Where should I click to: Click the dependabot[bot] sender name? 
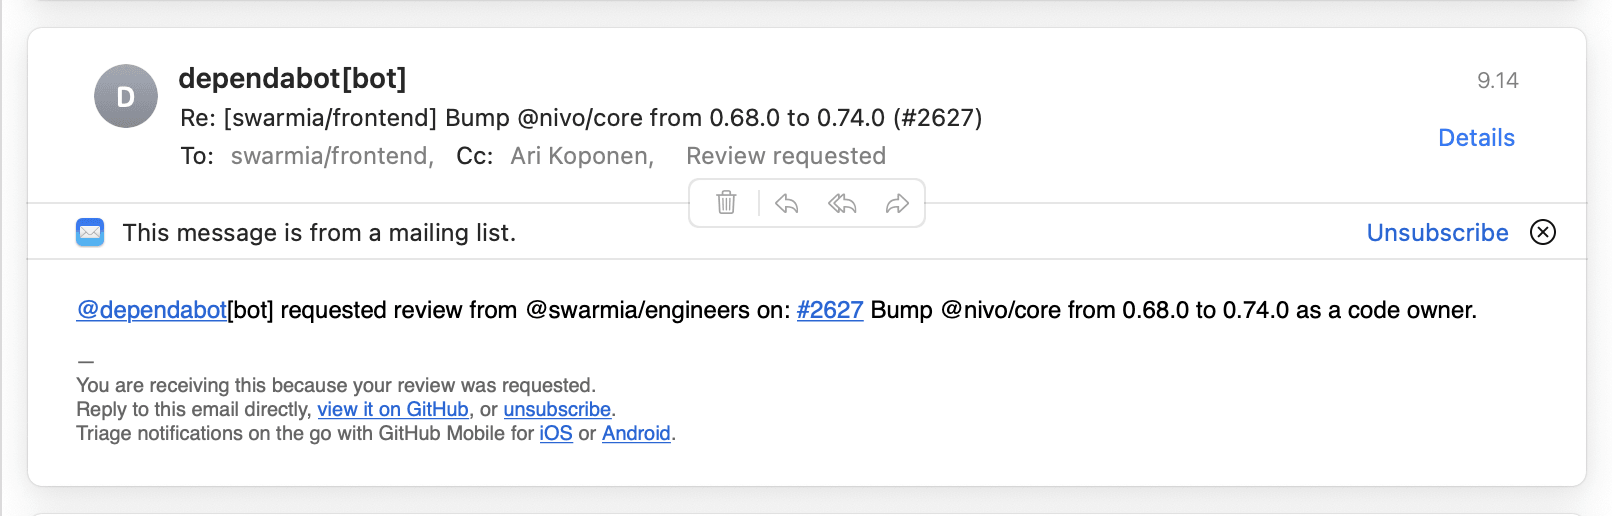tap(292, 78)
